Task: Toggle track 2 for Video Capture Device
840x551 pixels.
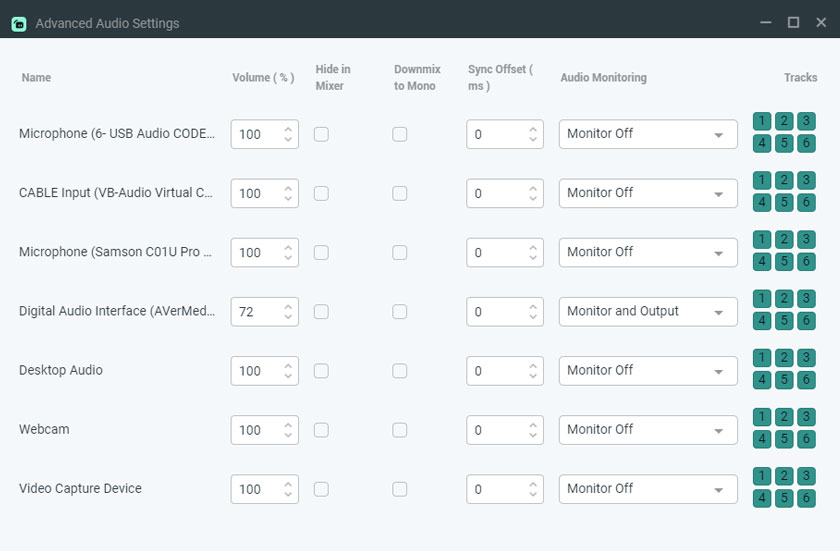Action: [784, 476]
